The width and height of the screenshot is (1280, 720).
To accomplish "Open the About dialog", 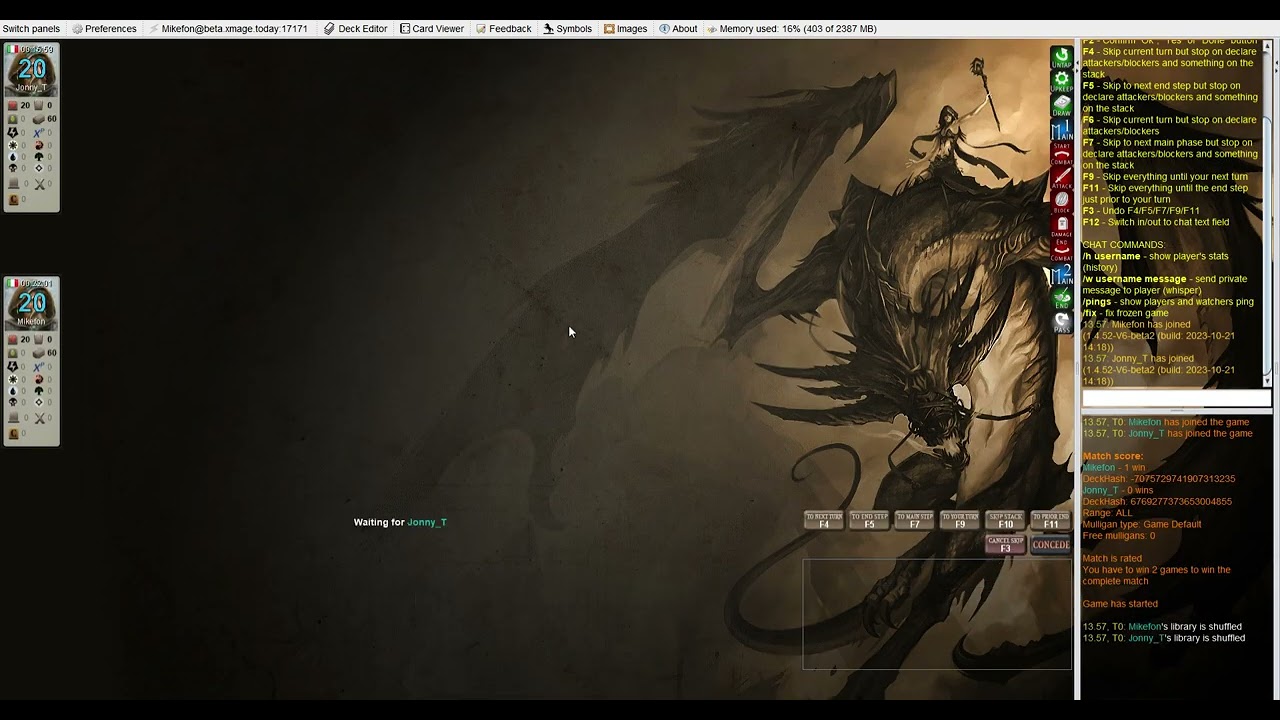I will coord(678,29).
